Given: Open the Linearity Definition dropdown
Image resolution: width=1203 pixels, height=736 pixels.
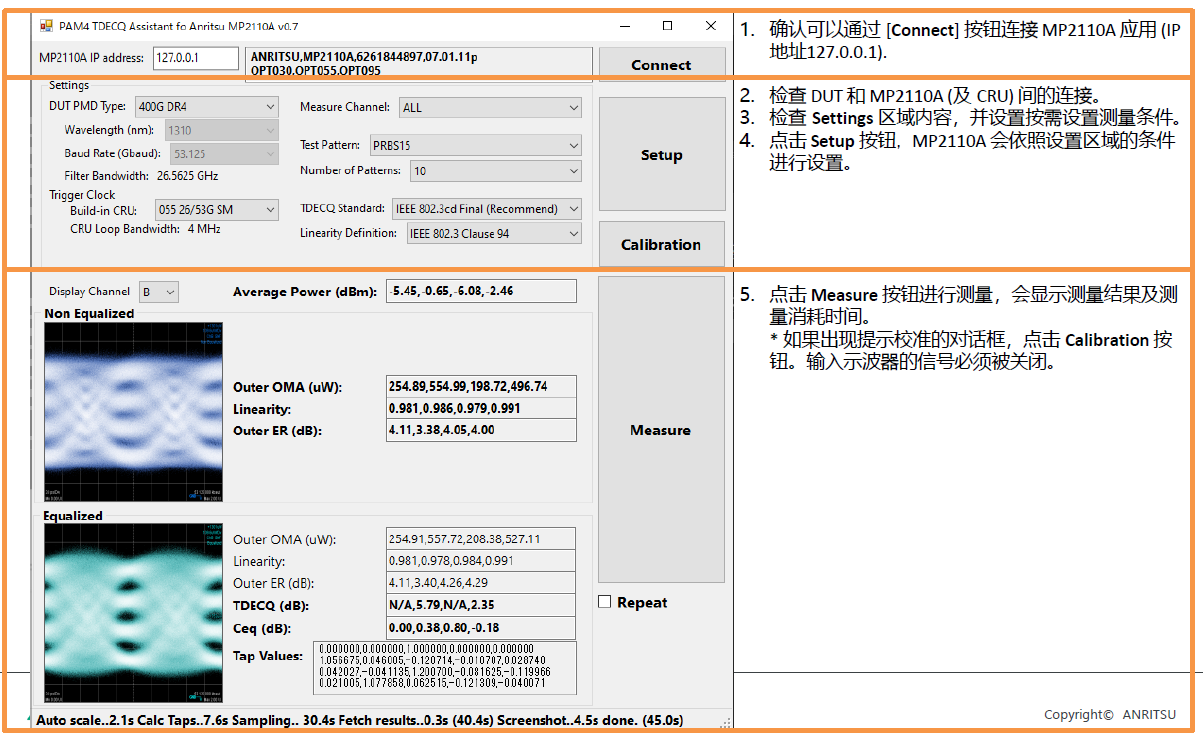Looking at the screenshot, I should pos(493,233).
